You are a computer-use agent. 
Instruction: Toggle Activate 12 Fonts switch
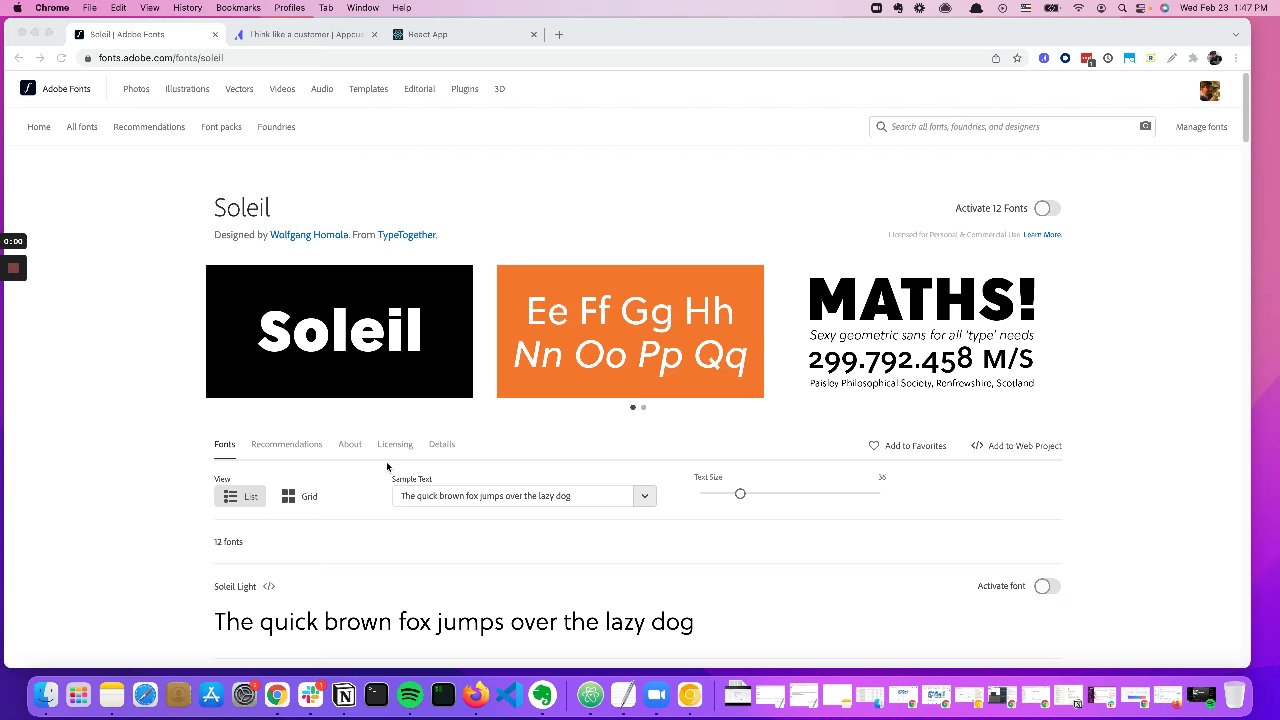point(1047,208)
